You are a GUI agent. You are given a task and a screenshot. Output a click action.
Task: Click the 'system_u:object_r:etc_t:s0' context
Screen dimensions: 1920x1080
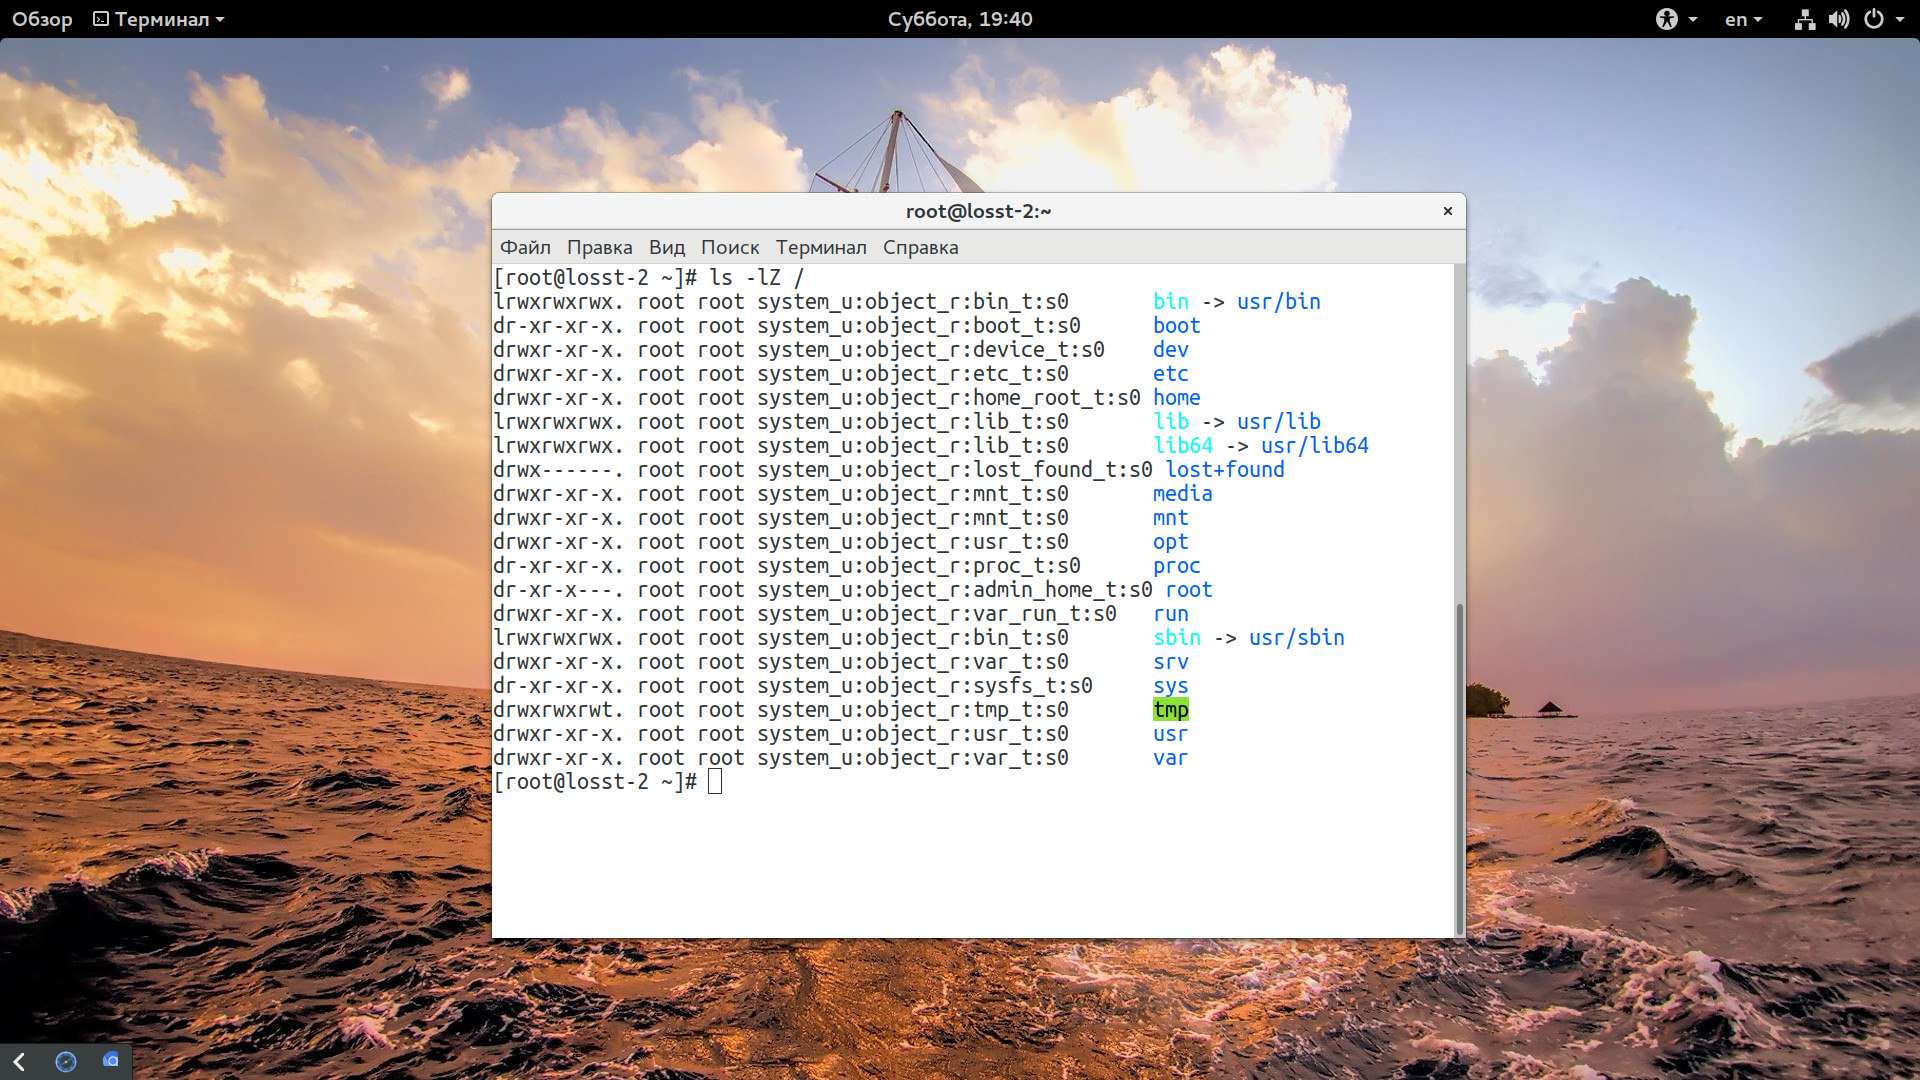coord(913,374)
